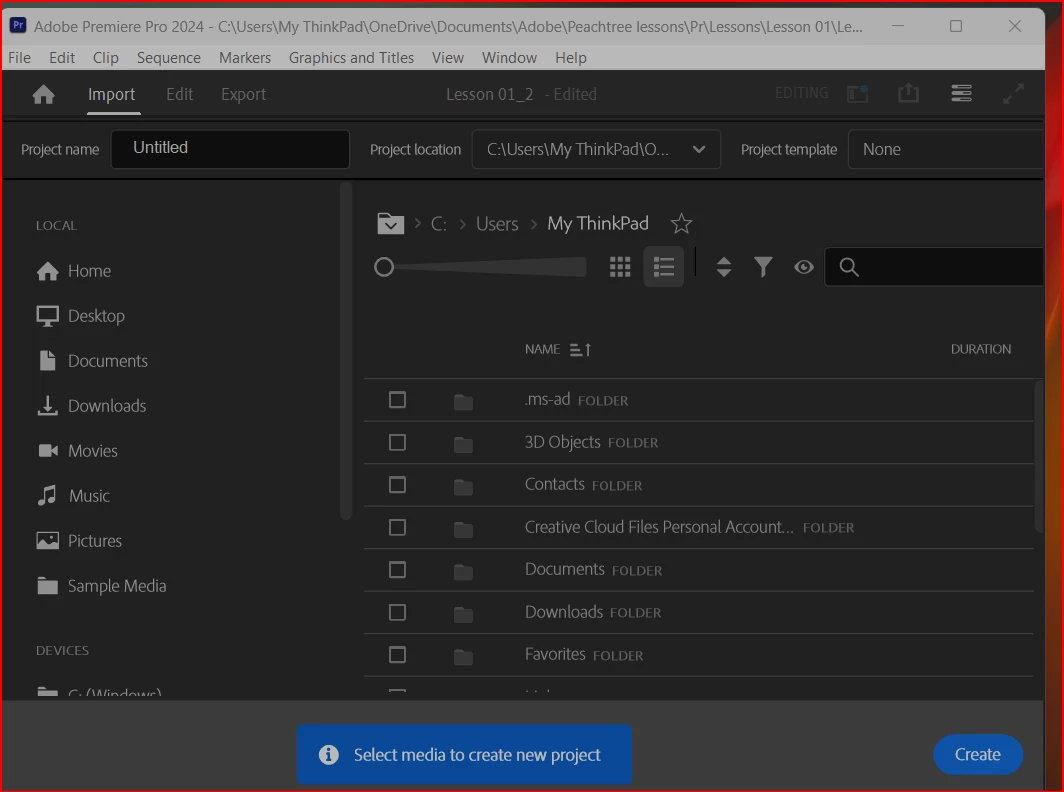Open the Home location in sidebar
1064x792 pixels.
coord(74,271)
